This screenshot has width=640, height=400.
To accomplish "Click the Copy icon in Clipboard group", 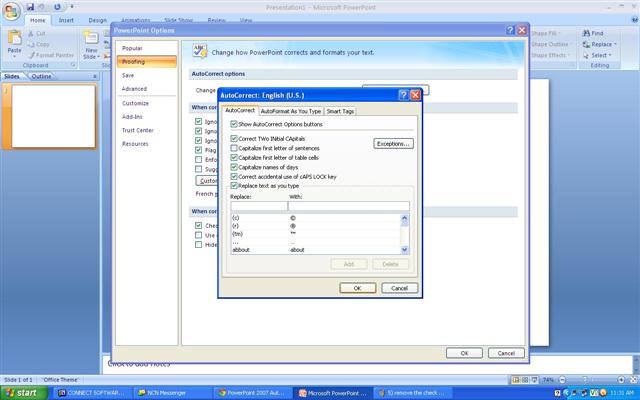I will coord(31,44).
